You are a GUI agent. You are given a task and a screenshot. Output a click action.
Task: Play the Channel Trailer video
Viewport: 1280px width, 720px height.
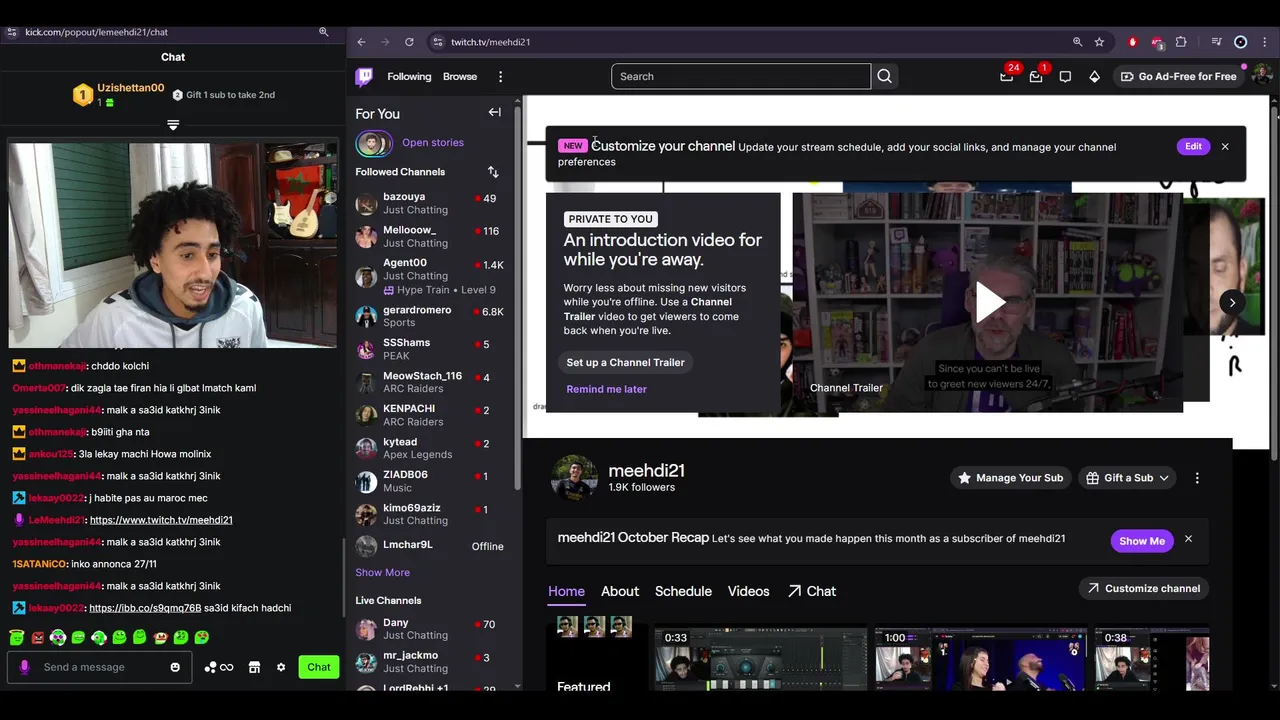(x=988, y=302)
